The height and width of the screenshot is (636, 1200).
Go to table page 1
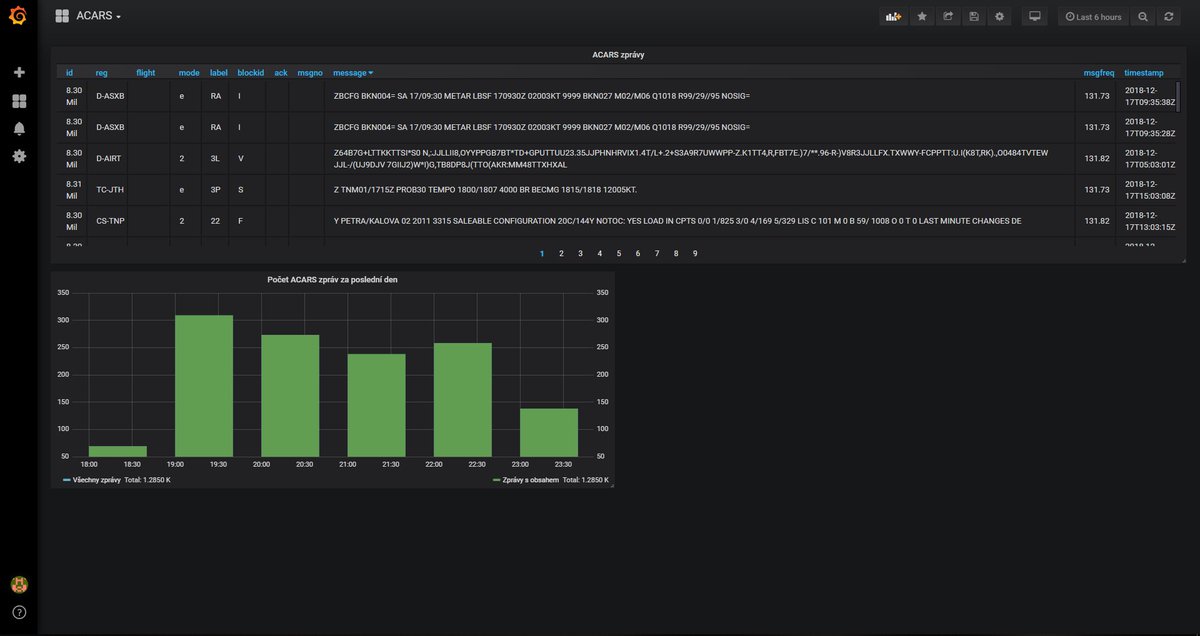click(x=542, y=254)
